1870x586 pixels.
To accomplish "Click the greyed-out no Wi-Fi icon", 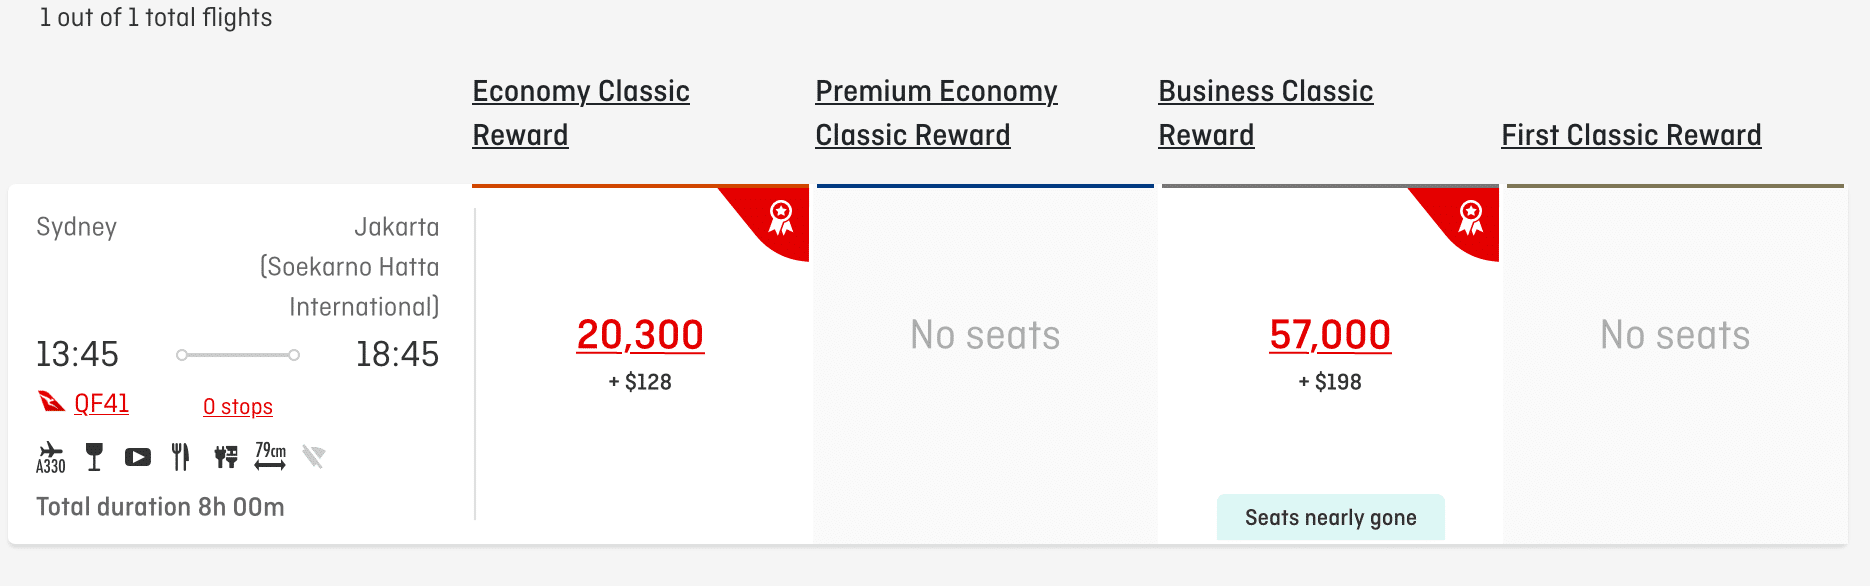I will click(314, 457).
